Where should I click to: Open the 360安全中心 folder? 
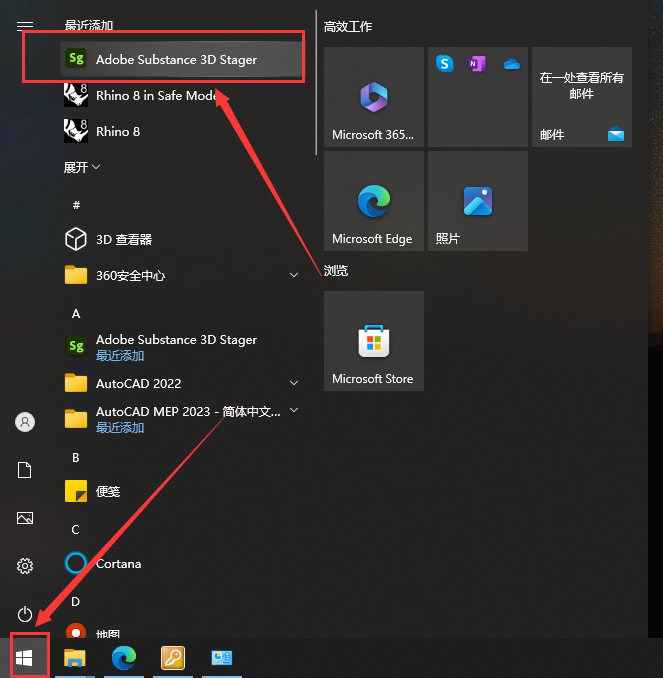[x=181, y=275]
